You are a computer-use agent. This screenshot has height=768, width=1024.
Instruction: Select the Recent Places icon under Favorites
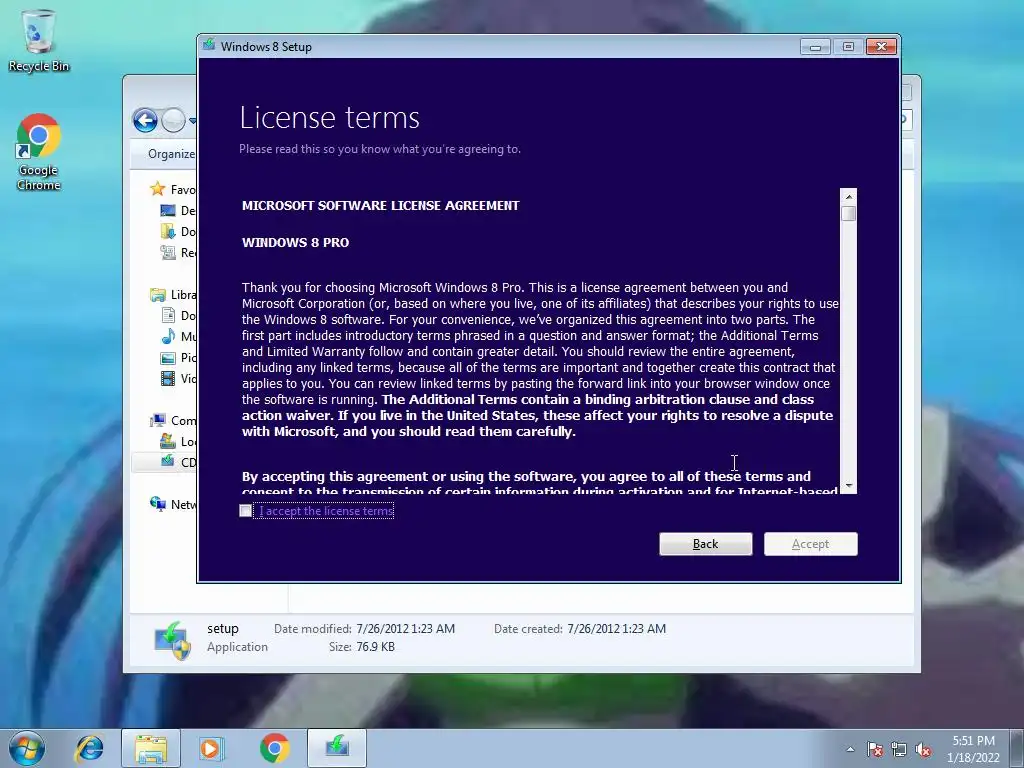pyautogui.click(x=168, y=252)
